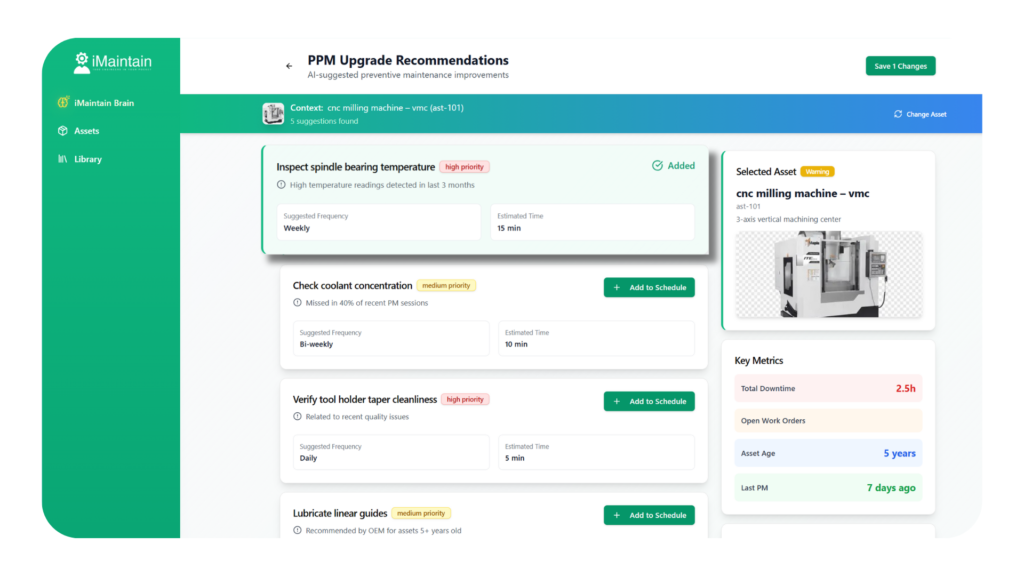Add Lubricate linear guides to schedule
The width and height of the screenshot is (1024, 576).
pos(648,515)
